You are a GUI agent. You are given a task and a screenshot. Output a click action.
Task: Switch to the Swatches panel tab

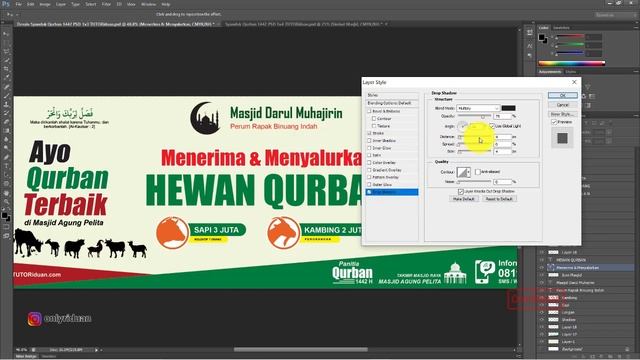tap(561, 28)
